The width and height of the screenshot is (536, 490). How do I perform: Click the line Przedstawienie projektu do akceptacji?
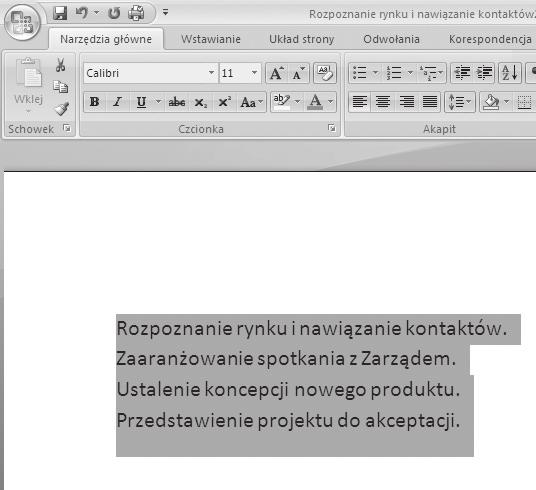click(x=288, y=421)
